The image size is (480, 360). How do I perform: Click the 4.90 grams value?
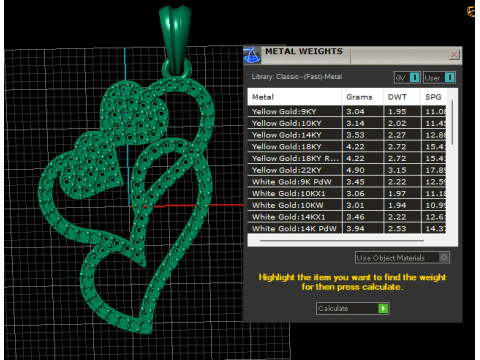point(355,170)
